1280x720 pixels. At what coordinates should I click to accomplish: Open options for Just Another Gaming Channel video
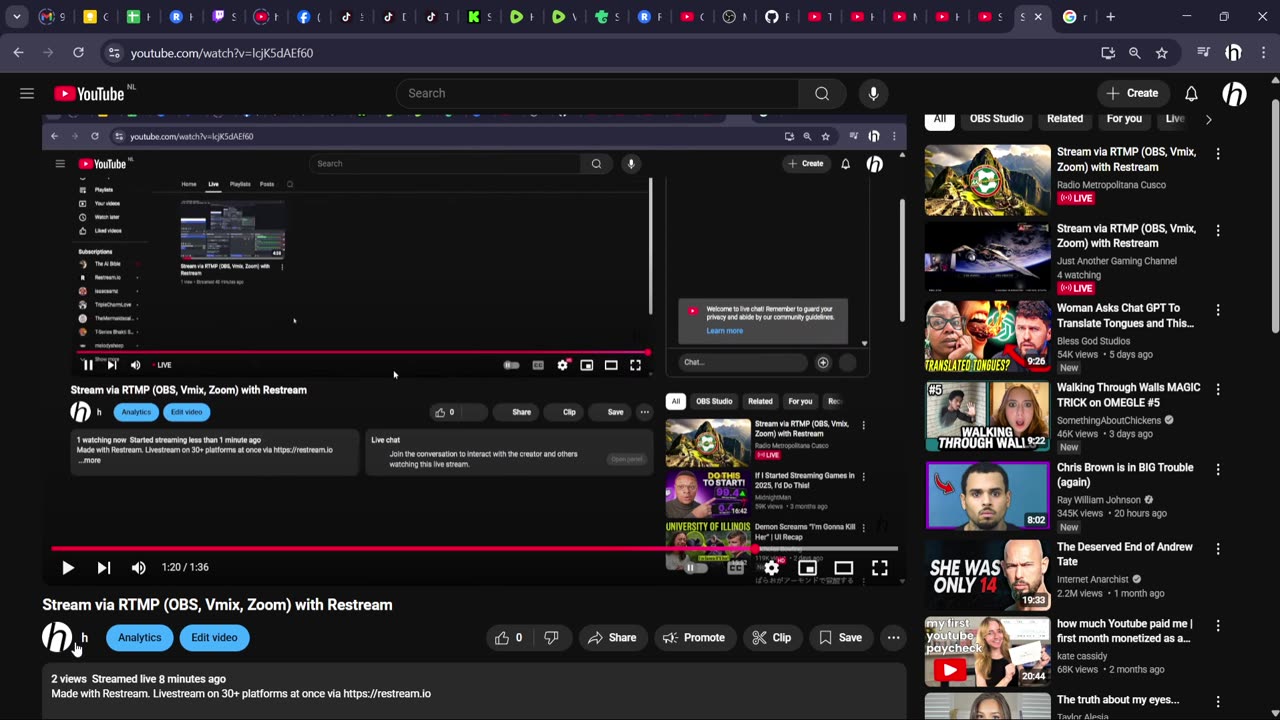[1217, 230]
